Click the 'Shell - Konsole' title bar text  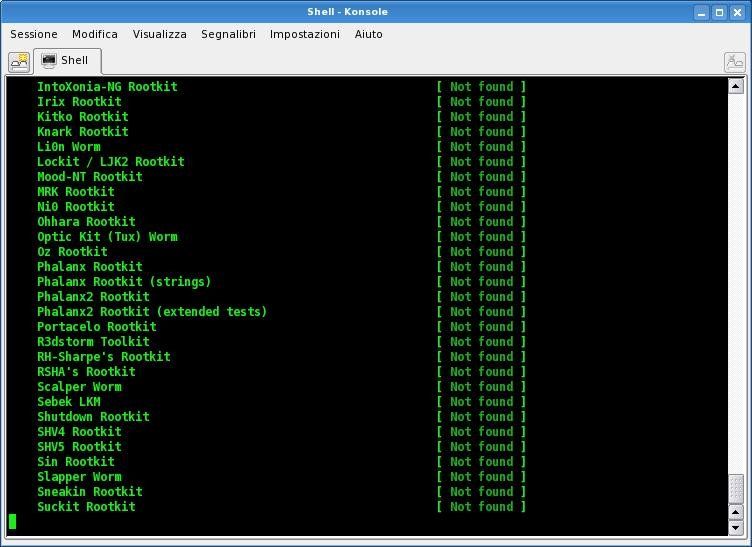(348, 12)
